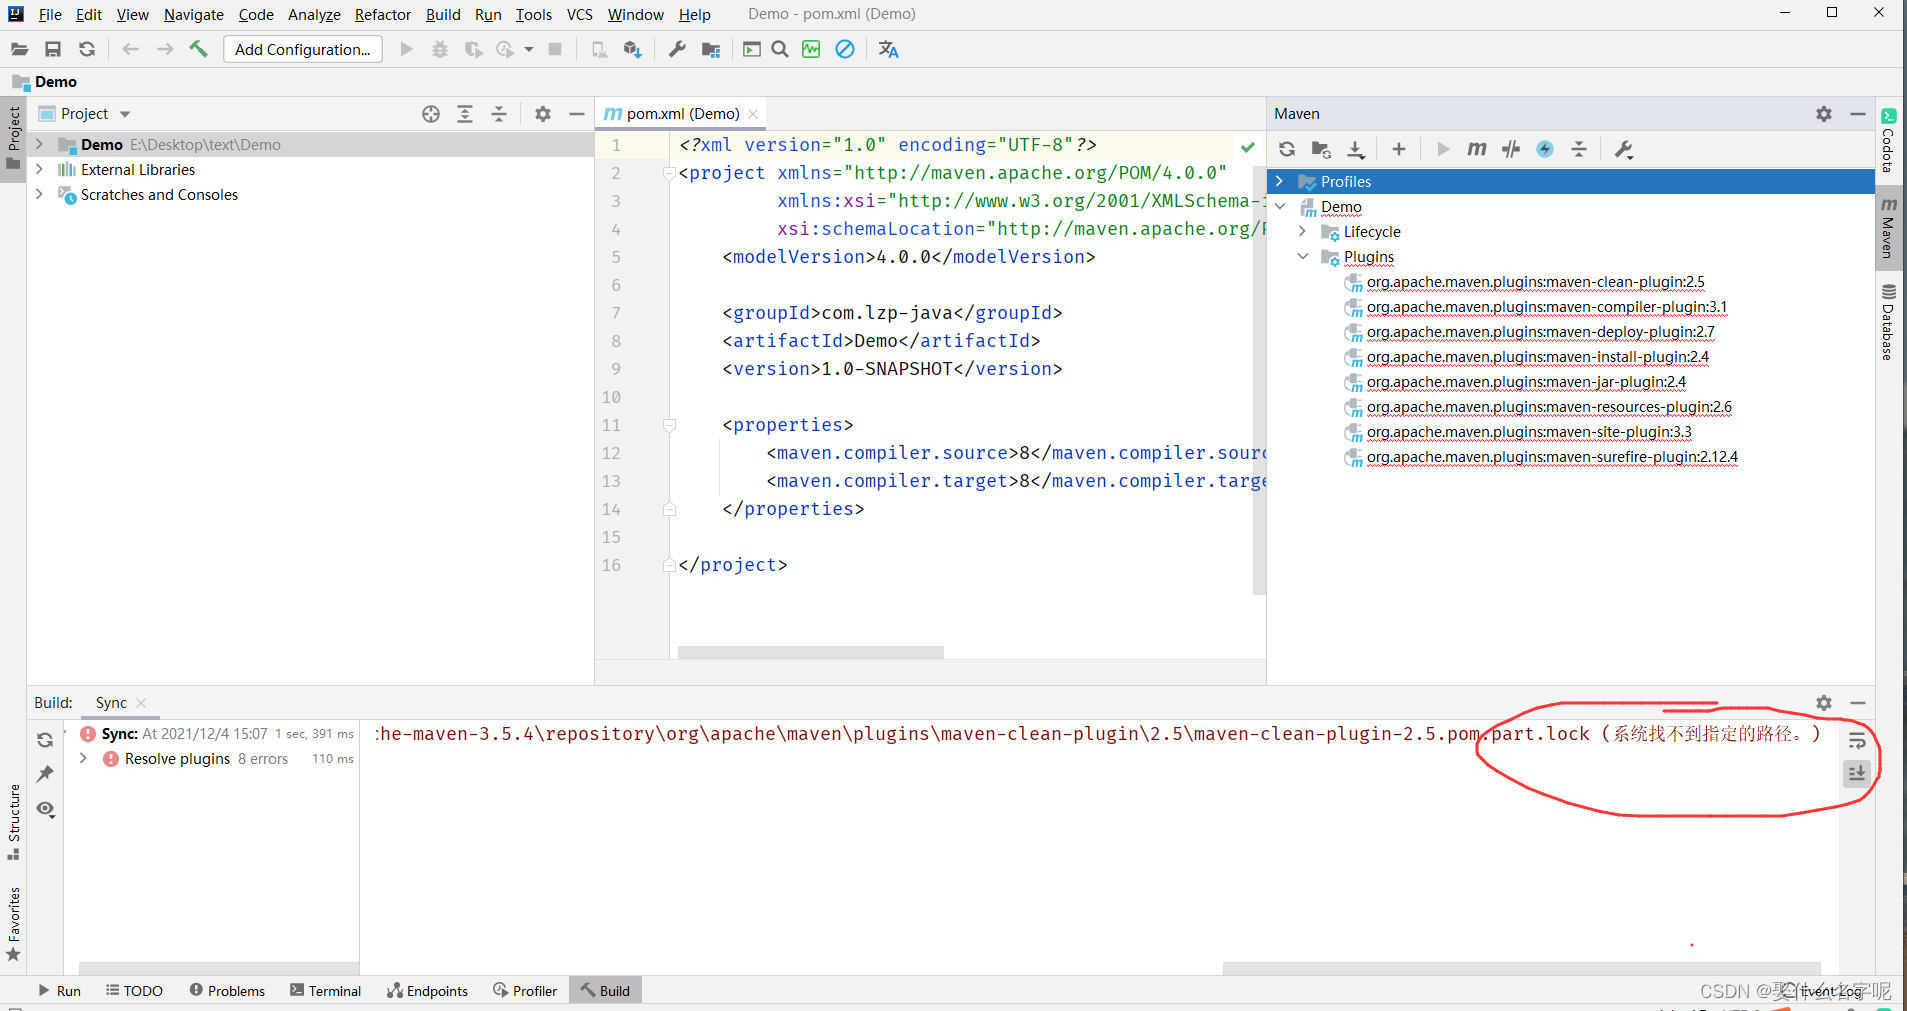Expand the Demo project root node
Viewport: 1907px width, 1011px height.
[x=39, y=144]
